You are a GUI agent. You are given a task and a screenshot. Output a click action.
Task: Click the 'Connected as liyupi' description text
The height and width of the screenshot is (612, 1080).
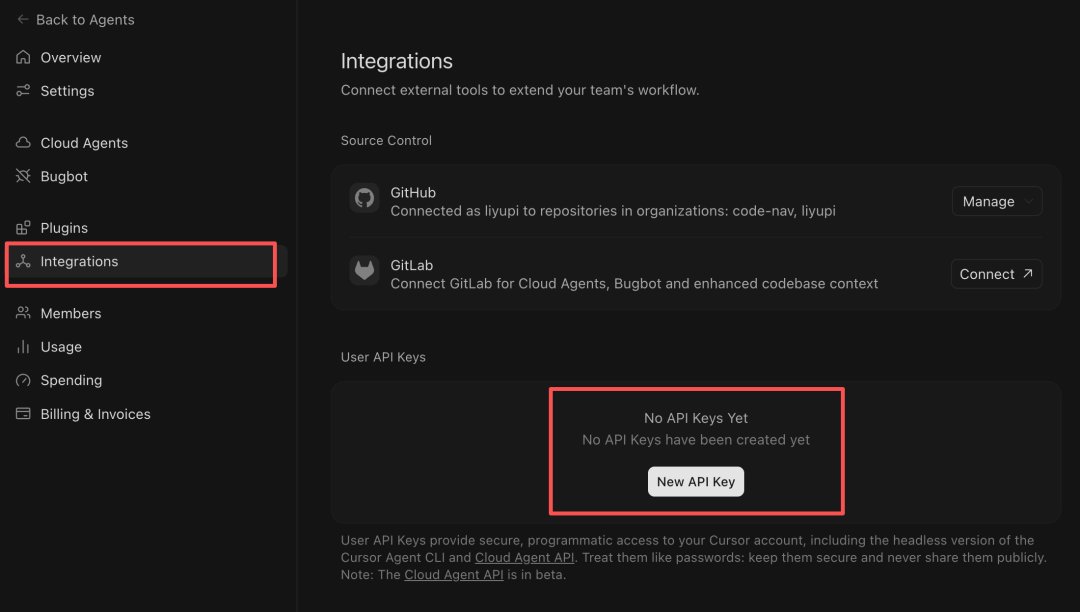(613, 211)
